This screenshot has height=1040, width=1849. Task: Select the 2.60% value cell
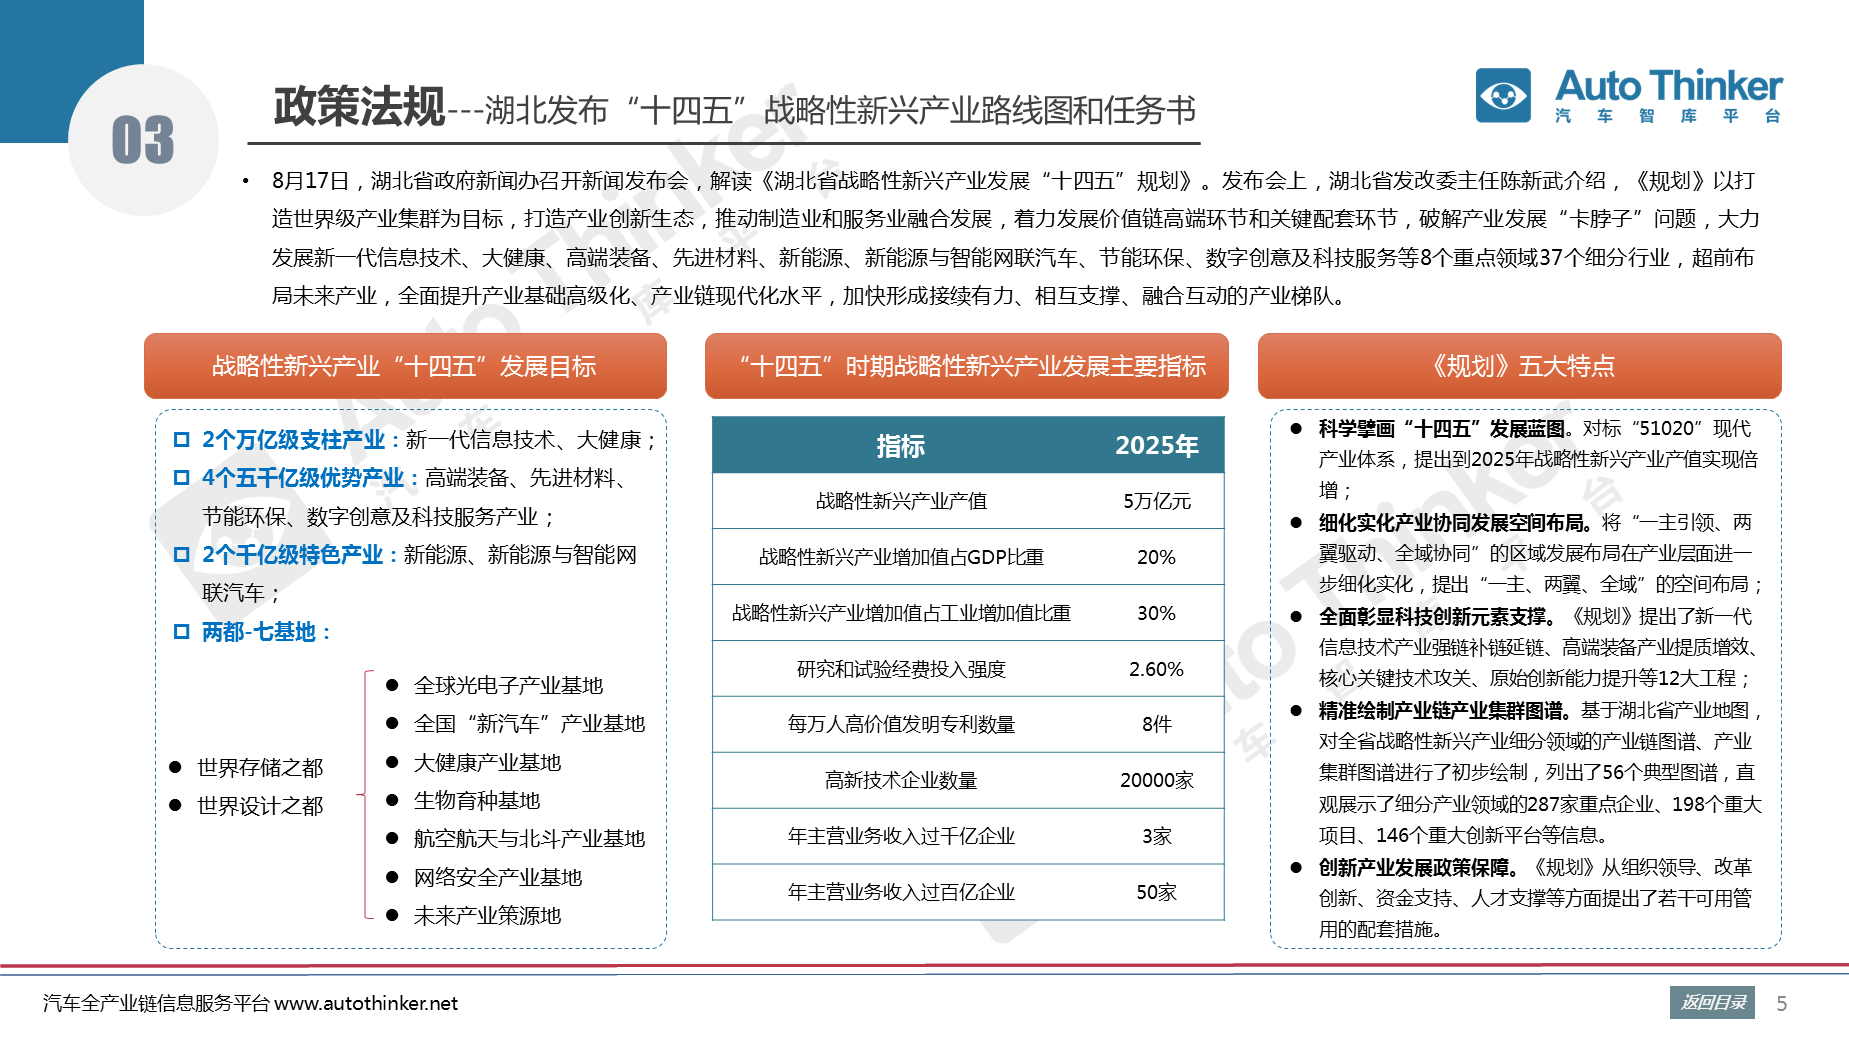1157,669
